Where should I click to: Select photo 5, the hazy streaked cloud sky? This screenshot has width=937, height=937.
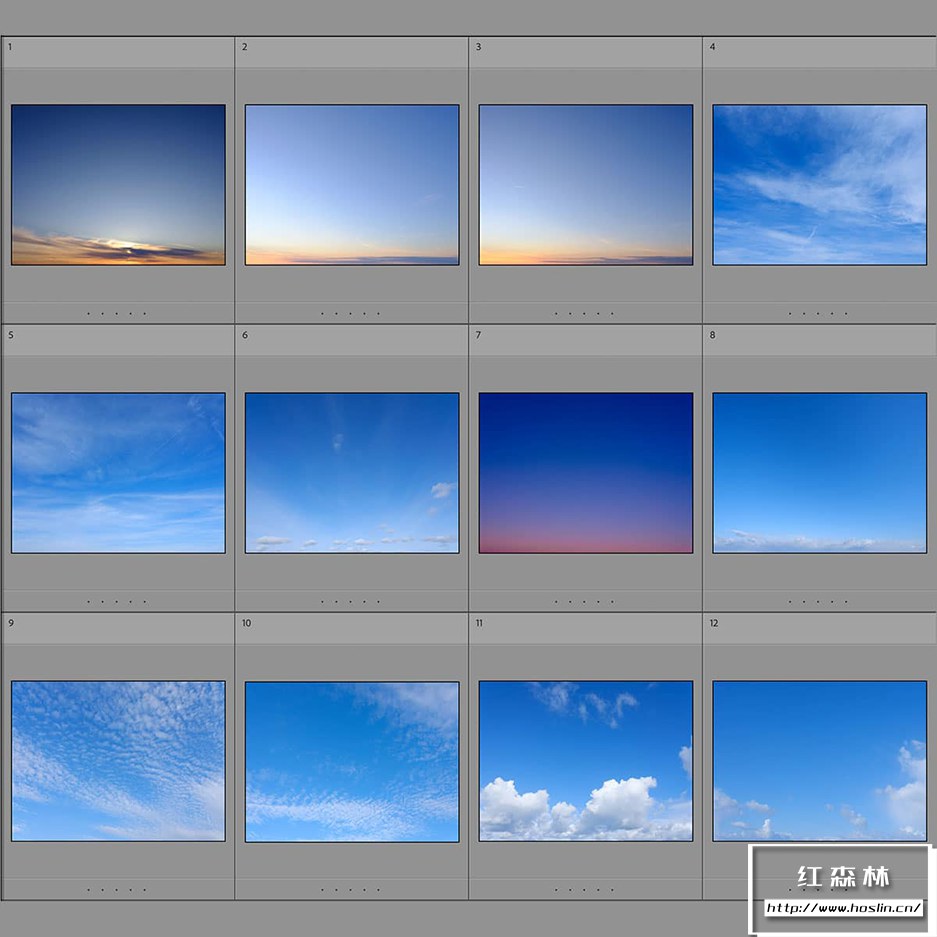tap(118, 473)
